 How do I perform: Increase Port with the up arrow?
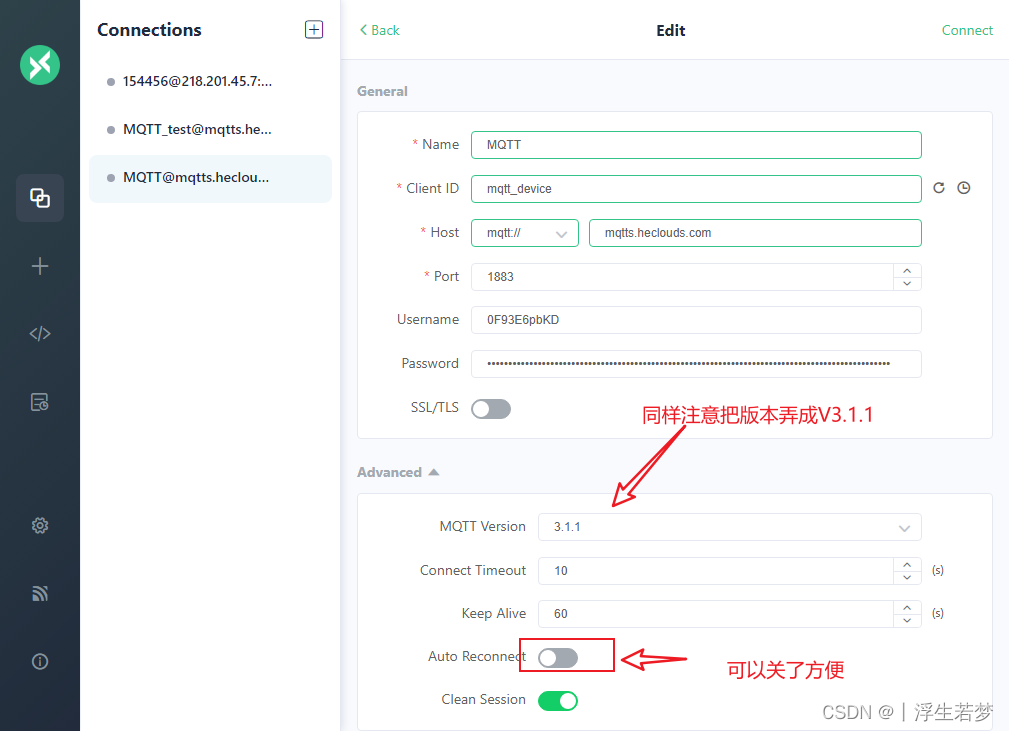click(907, 270)
